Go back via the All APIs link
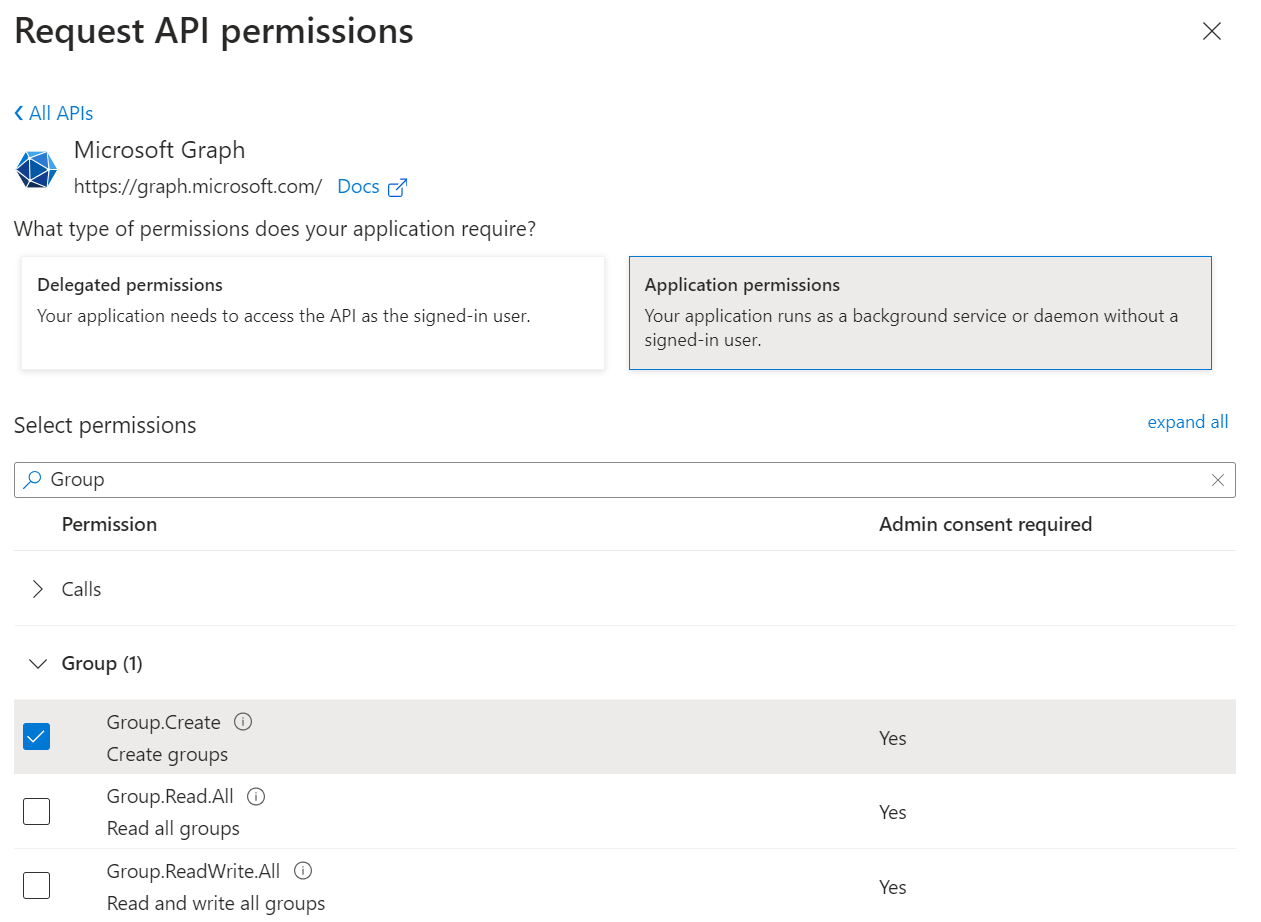Screen dimensions: 1261x922 click(54, 113)
